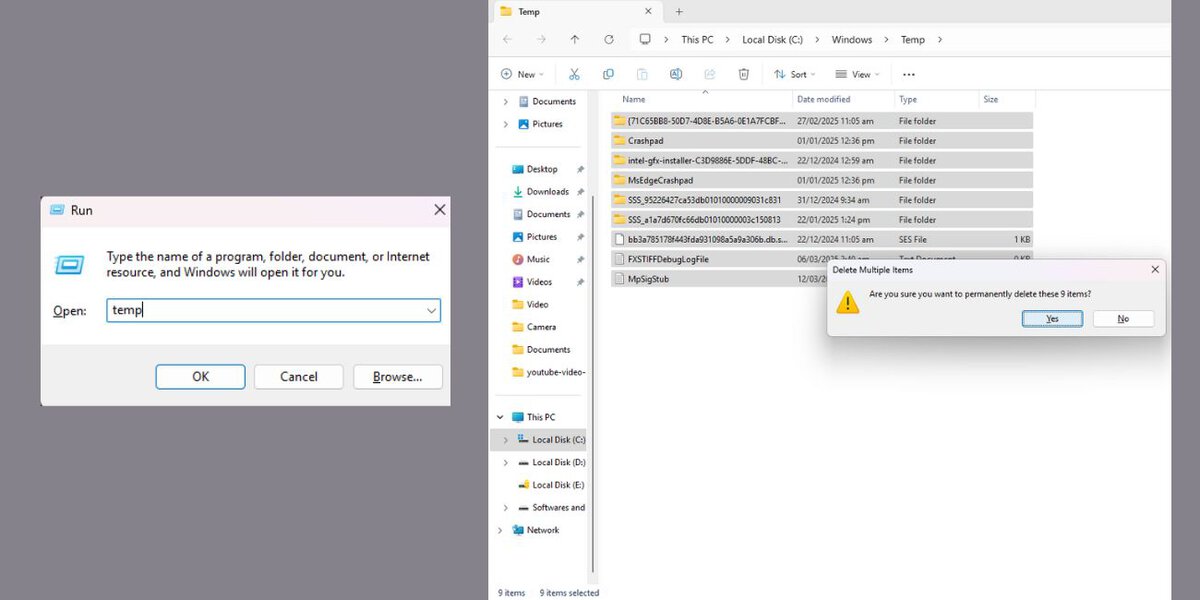Click Local Disk (C:) in the breadcrumb
The height and width of the screenshot is (600, 1200).
click(x=772, y=40)
